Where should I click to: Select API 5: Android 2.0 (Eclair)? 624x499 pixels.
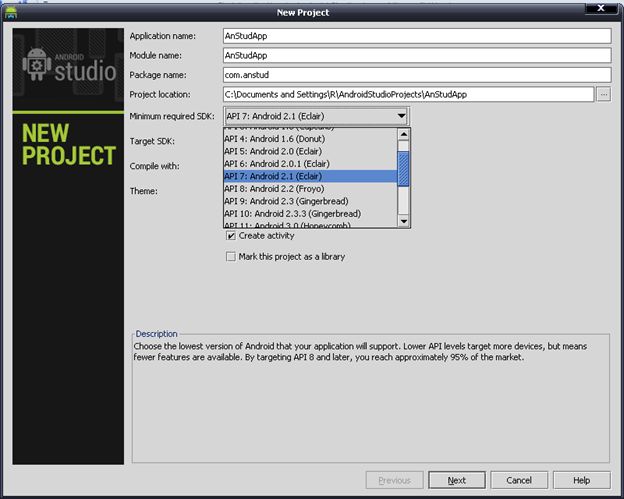click(310, 151)
